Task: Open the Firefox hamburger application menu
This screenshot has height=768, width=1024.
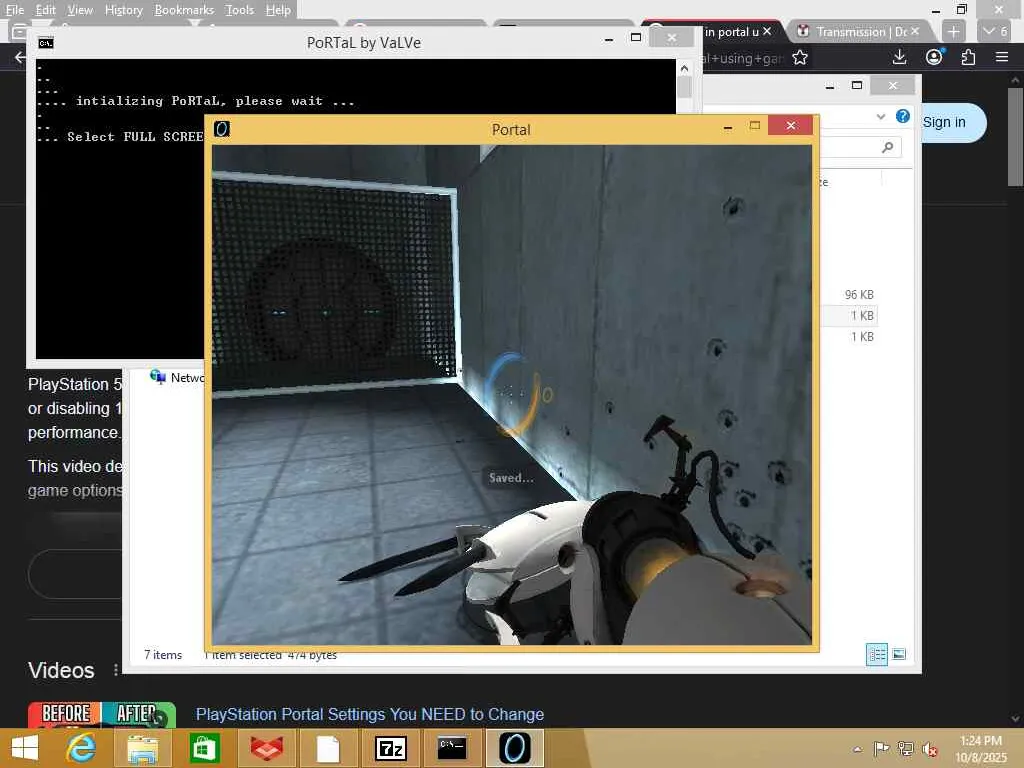Action: tap(1002, 57)
